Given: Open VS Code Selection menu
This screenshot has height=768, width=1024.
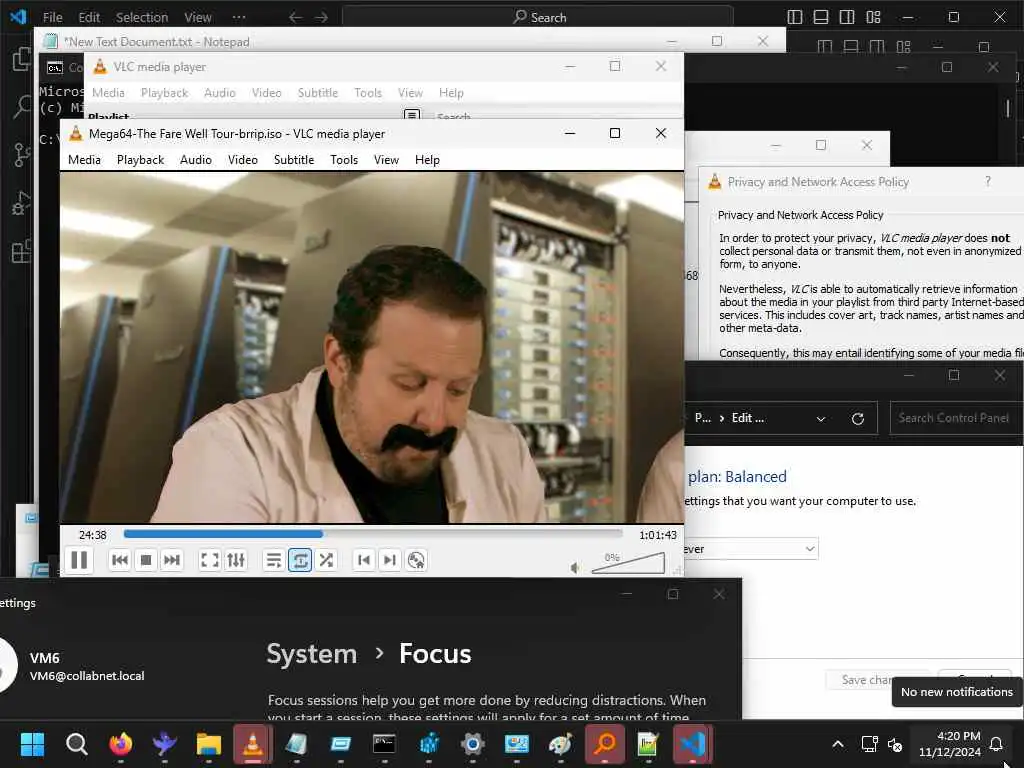Looking at the screenshot, I should (142, 17).
